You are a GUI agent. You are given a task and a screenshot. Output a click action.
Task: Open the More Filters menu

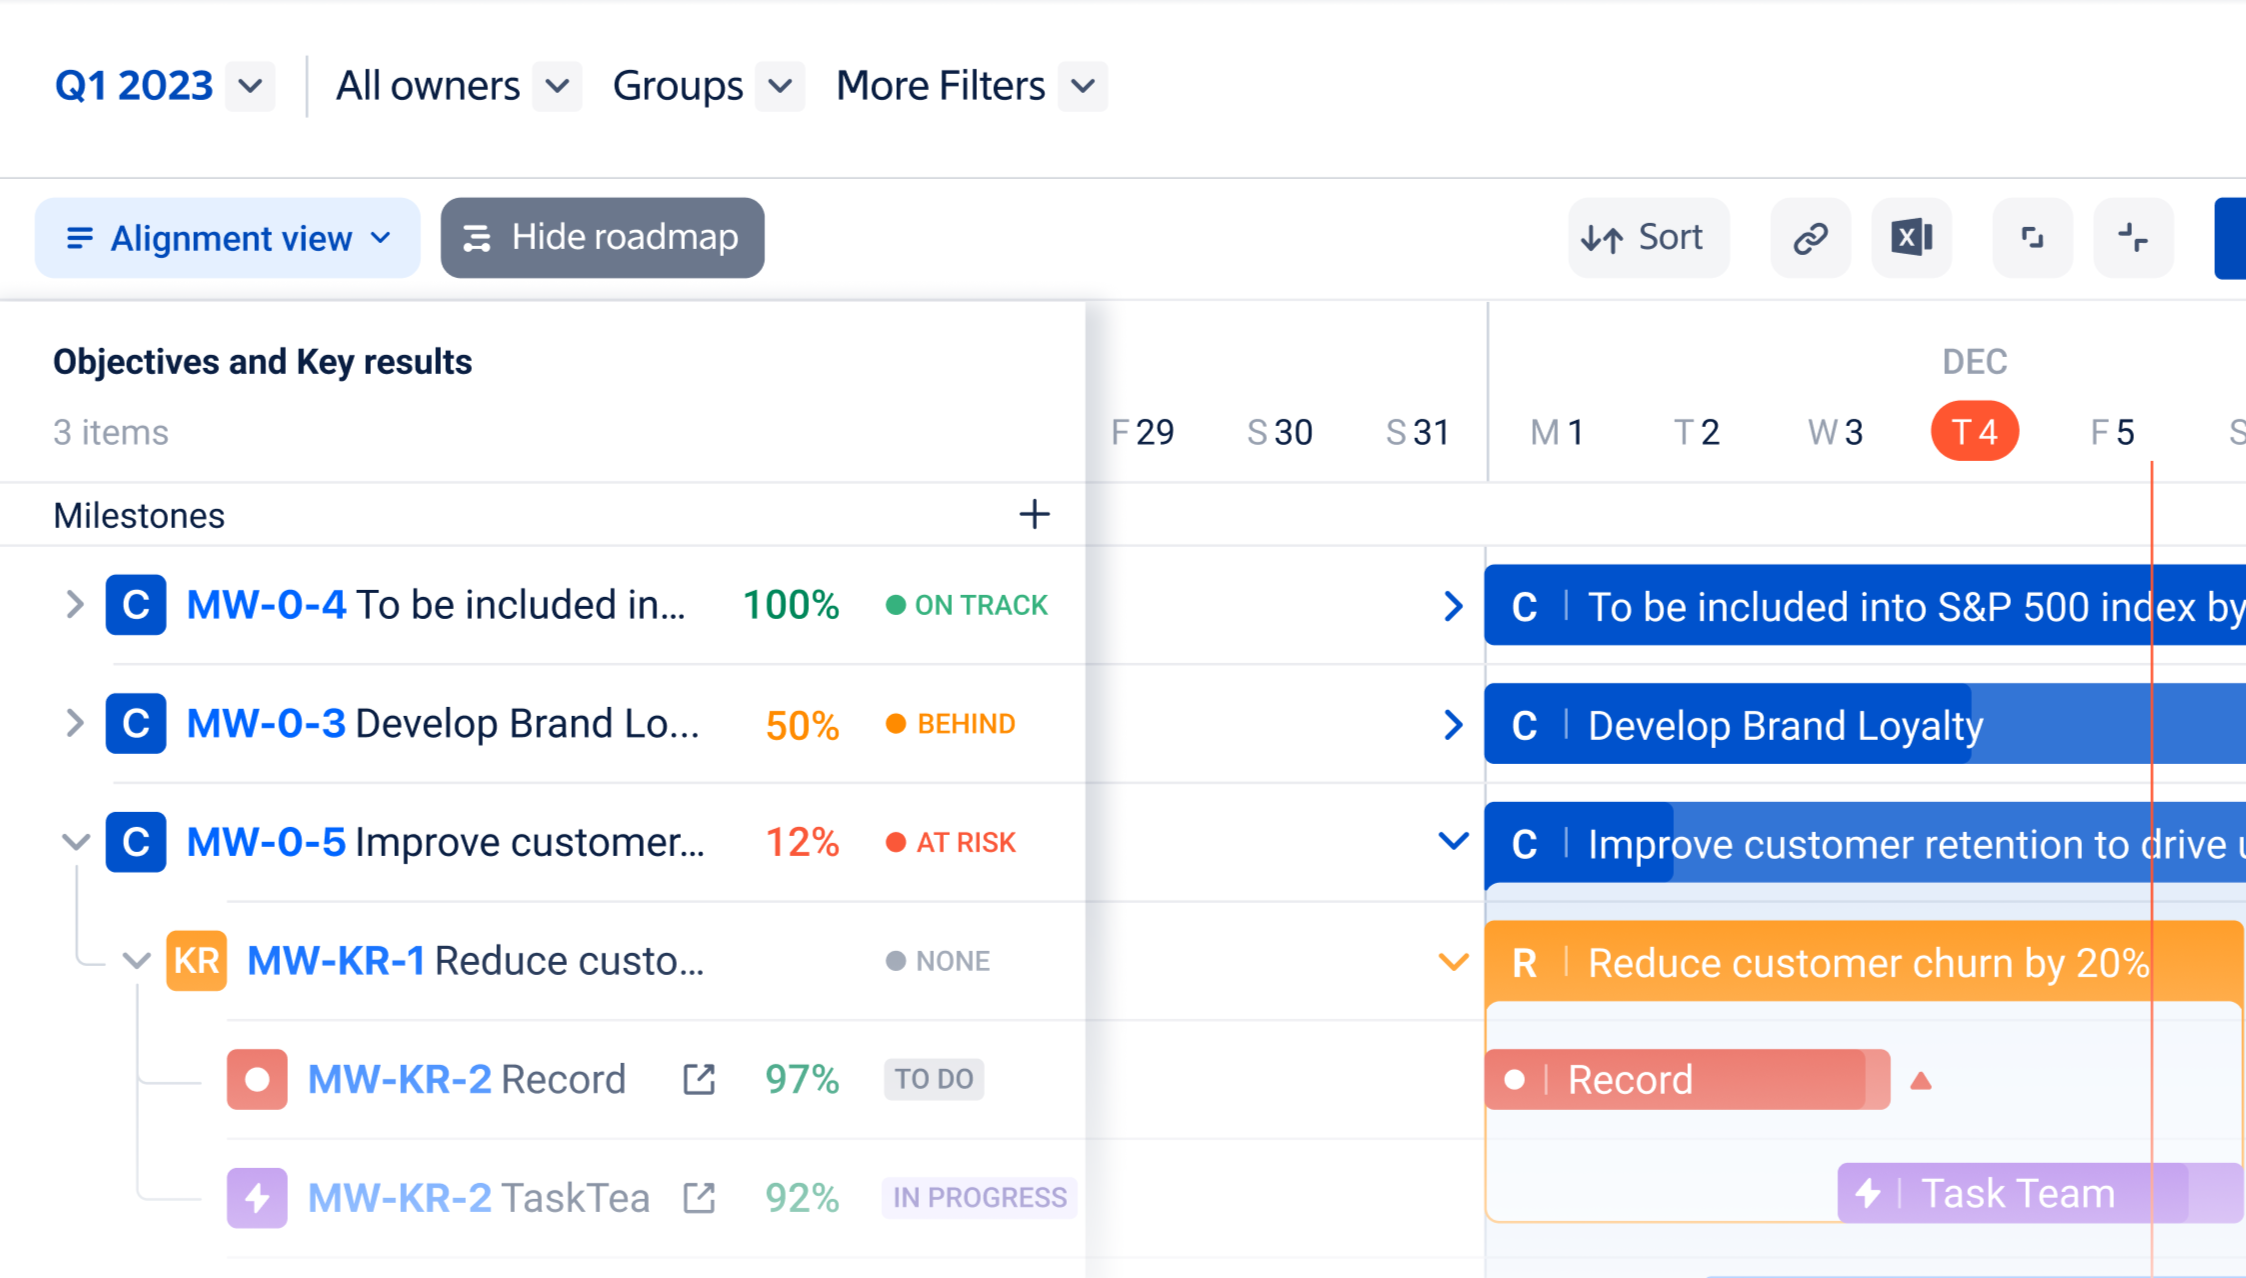(x=1082, y=86)
